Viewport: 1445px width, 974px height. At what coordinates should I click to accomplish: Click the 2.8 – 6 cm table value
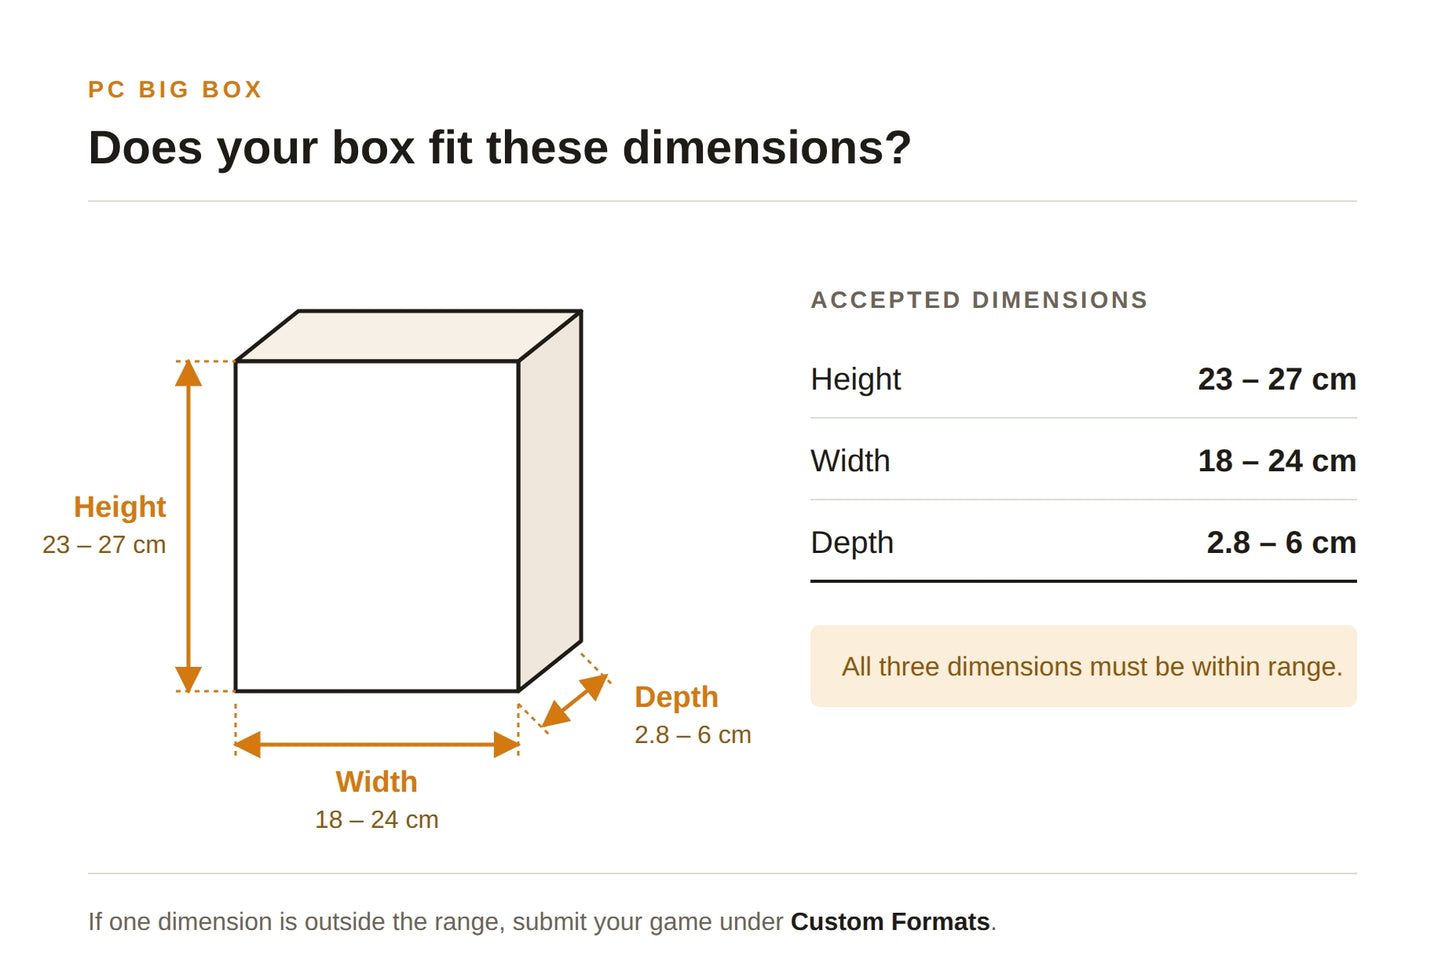1281,543
